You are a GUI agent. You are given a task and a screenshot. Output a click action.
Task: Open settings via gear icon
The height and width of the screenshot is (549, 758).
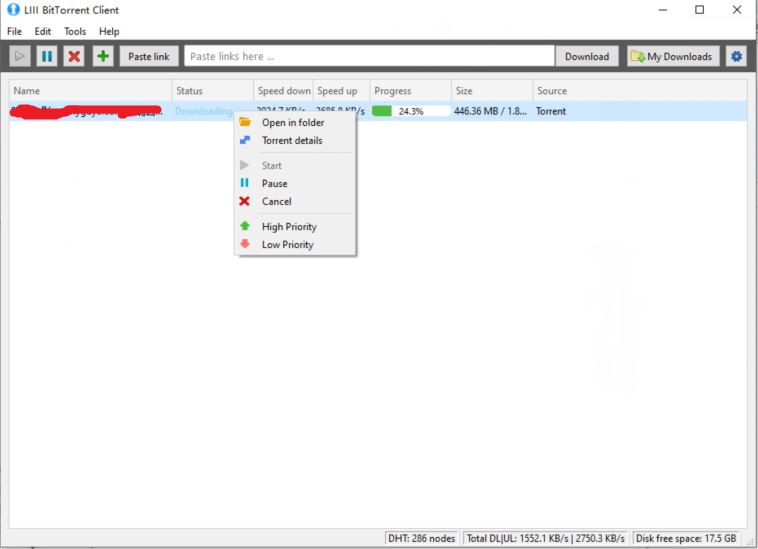pyautogui.click(x=736, y=57)
